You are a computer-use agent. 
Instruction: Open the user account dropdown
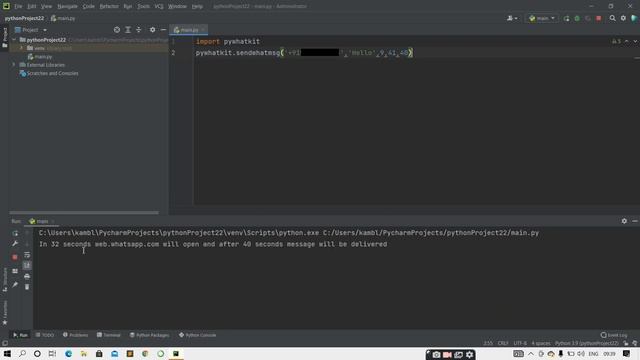[512, 18]
